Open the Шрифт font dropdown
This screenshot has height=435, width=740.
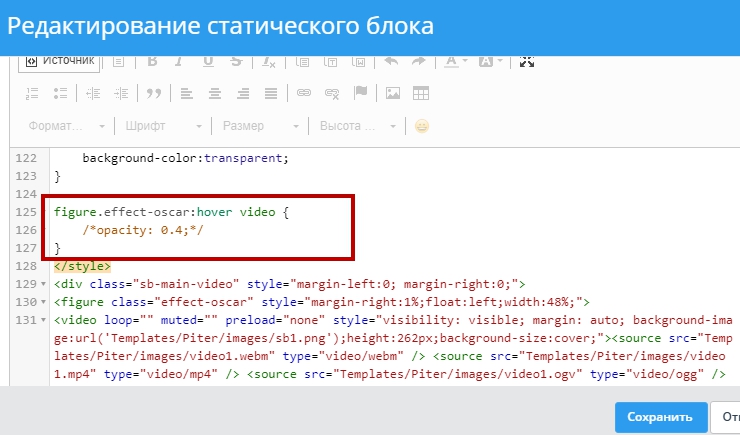coord(164,126)
